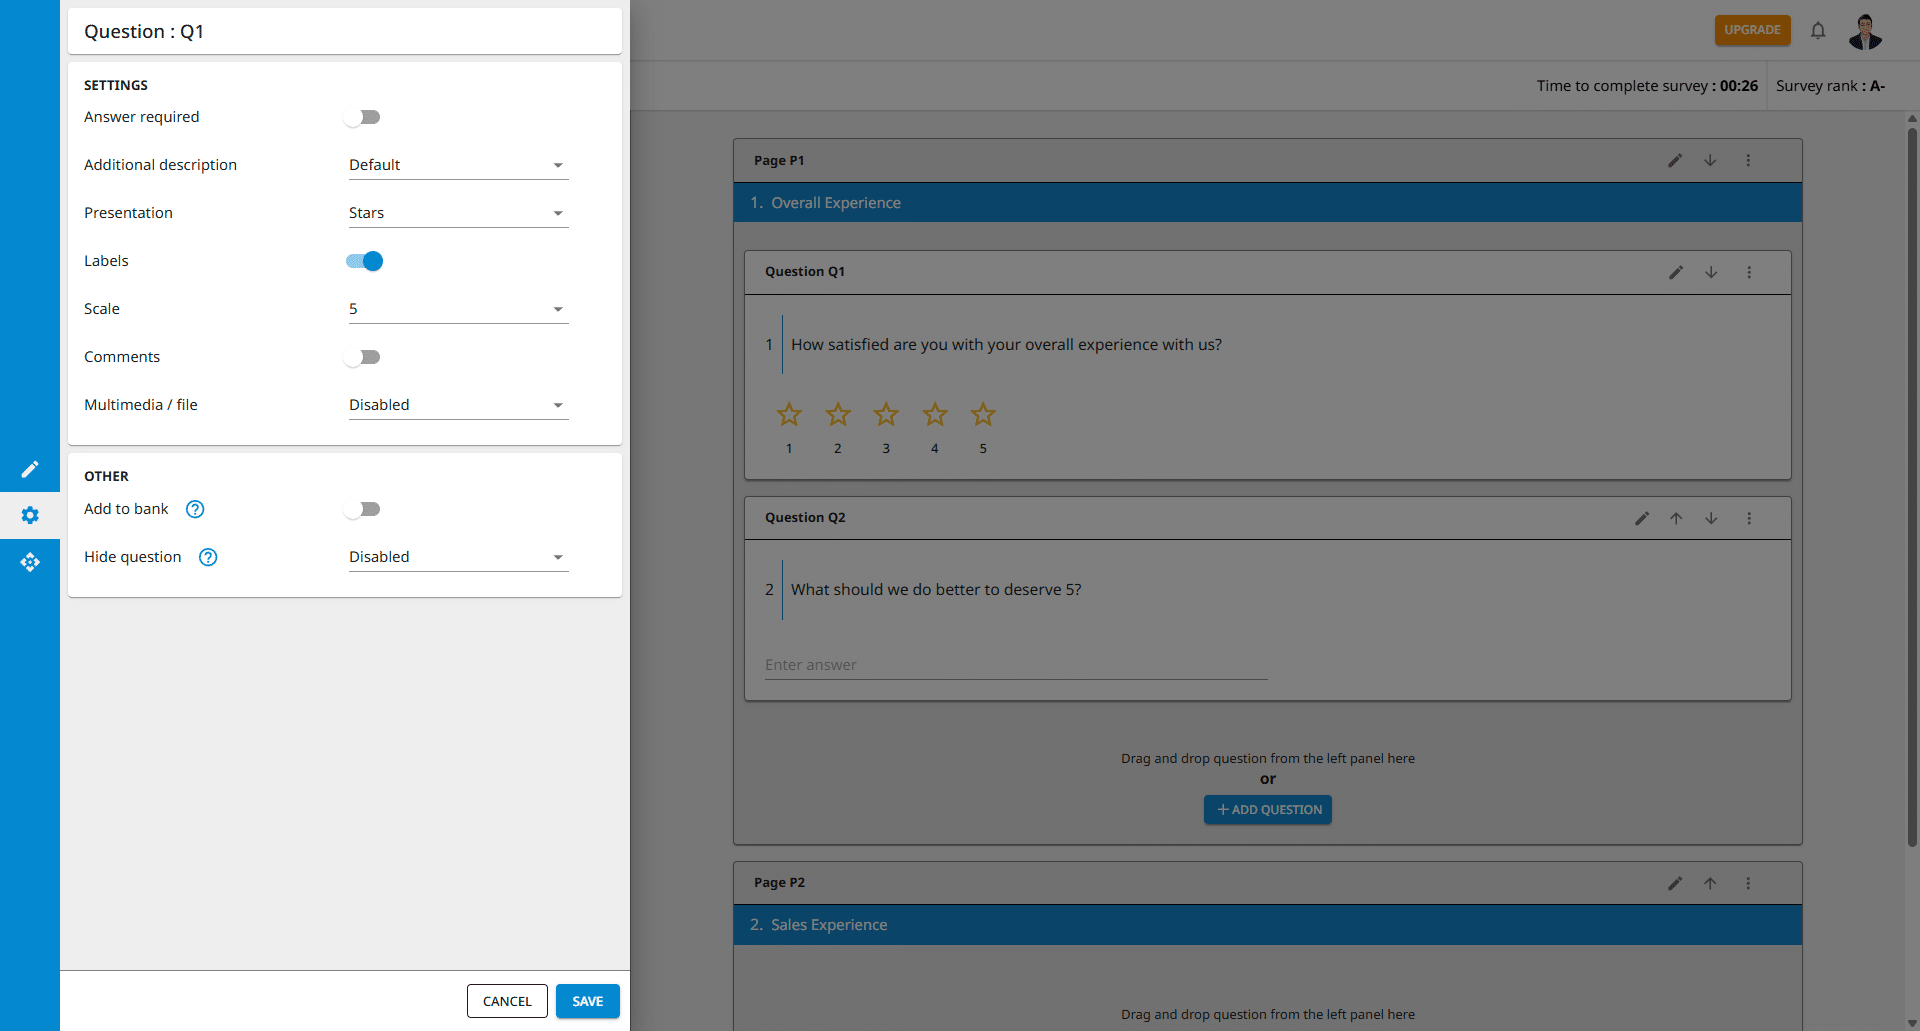This screenshot has width=1920, height=1031.
Task: Open the logic branching sidebar icon
Action: (30, 562)
